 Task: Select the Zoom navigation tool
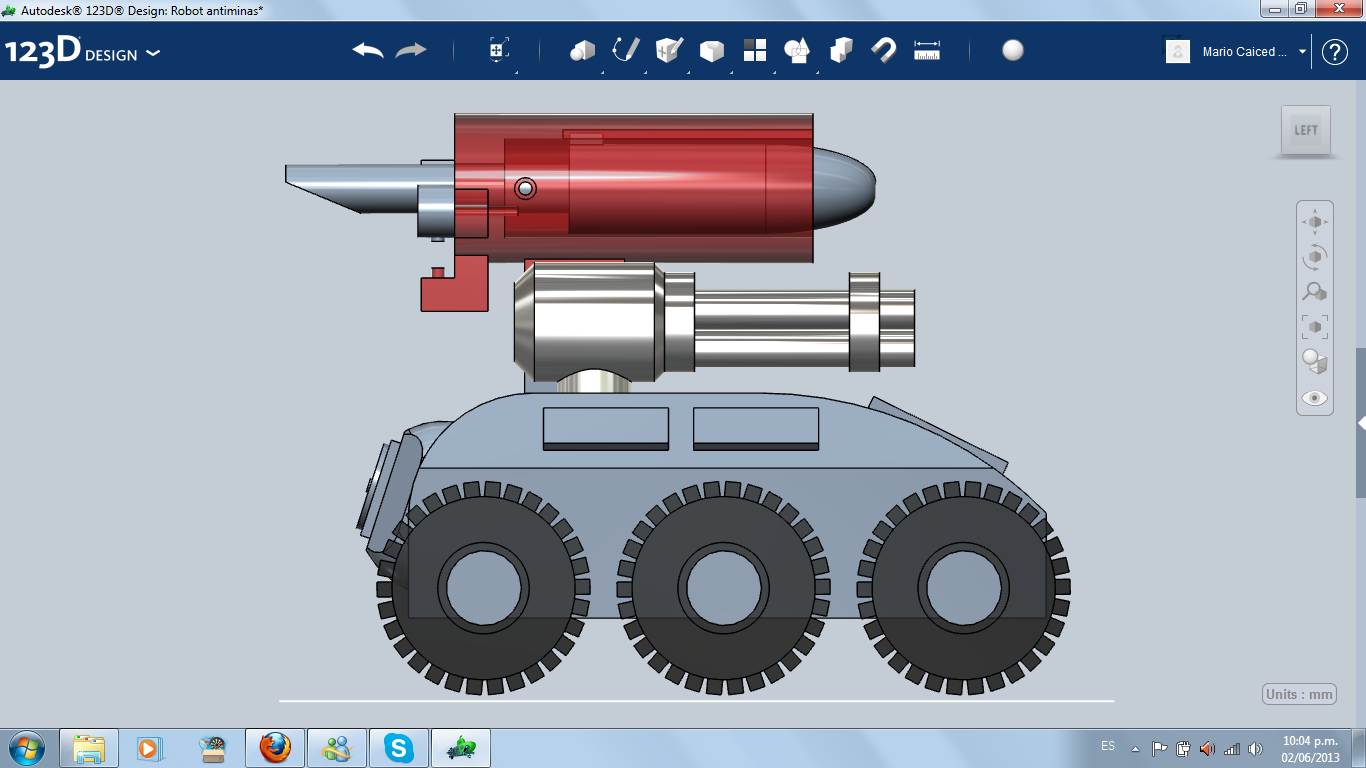[x=1315, y=291]
